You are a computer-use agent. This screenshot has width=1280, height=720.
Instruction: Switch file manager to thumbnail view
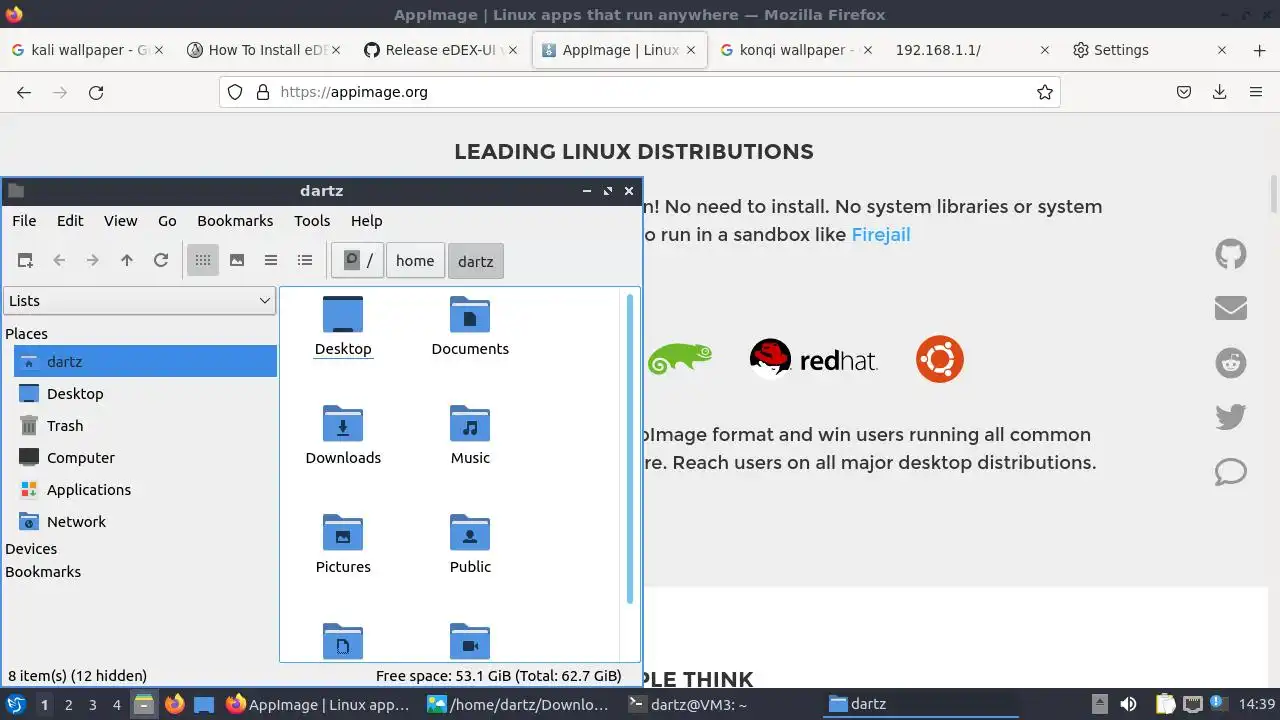[237, 260]
